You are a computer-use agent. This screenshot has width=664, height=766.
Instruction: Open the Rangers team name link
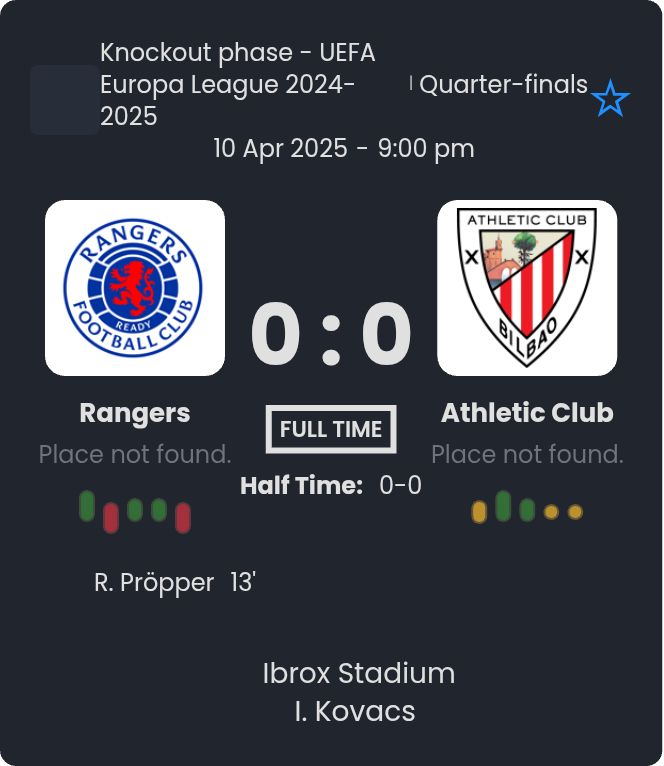pos(135,413)
